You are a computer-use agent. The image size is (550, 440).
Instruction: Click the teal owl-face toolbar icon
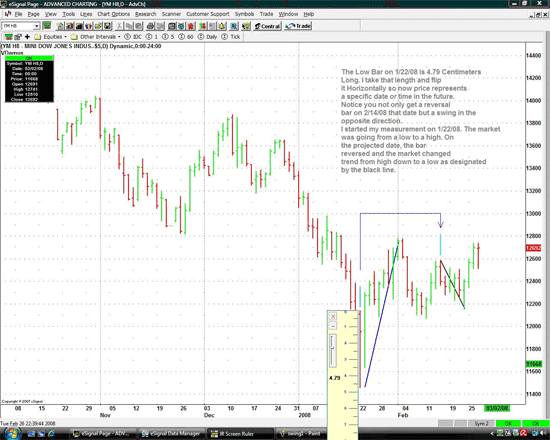[181, 26]
